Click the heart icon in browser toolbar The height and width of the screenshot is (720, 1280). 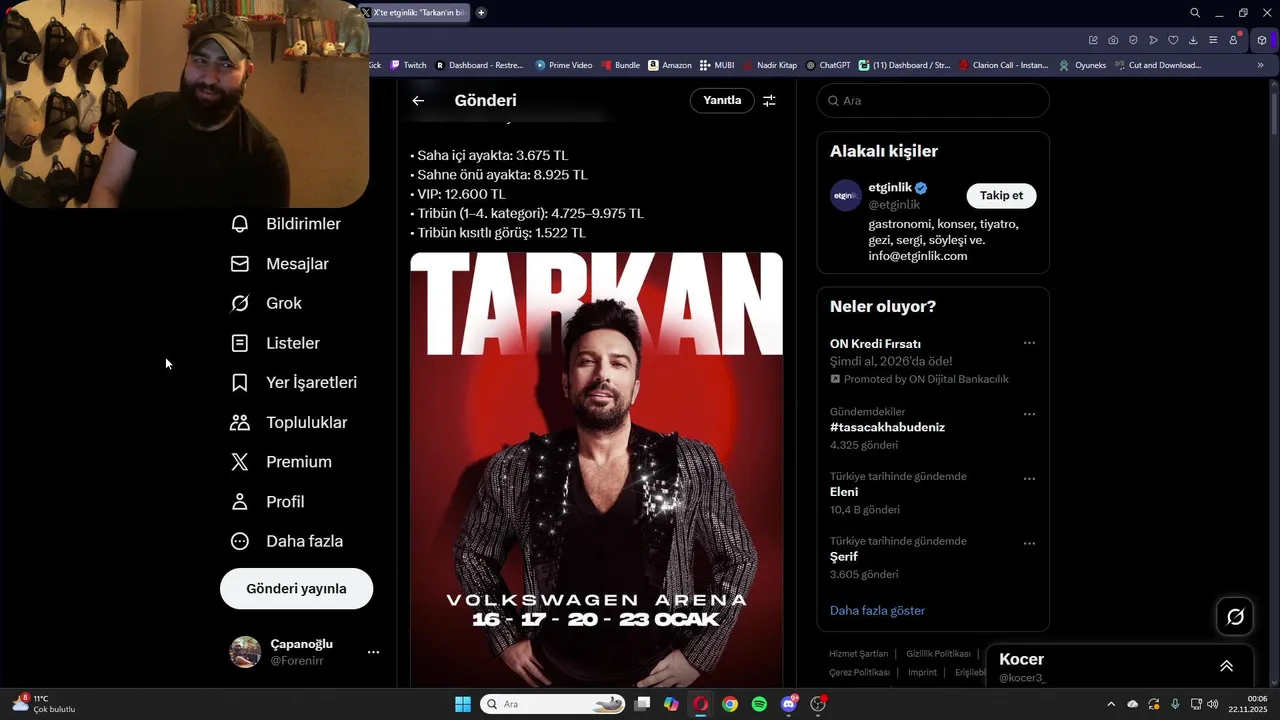click(x=1173, y=40)
